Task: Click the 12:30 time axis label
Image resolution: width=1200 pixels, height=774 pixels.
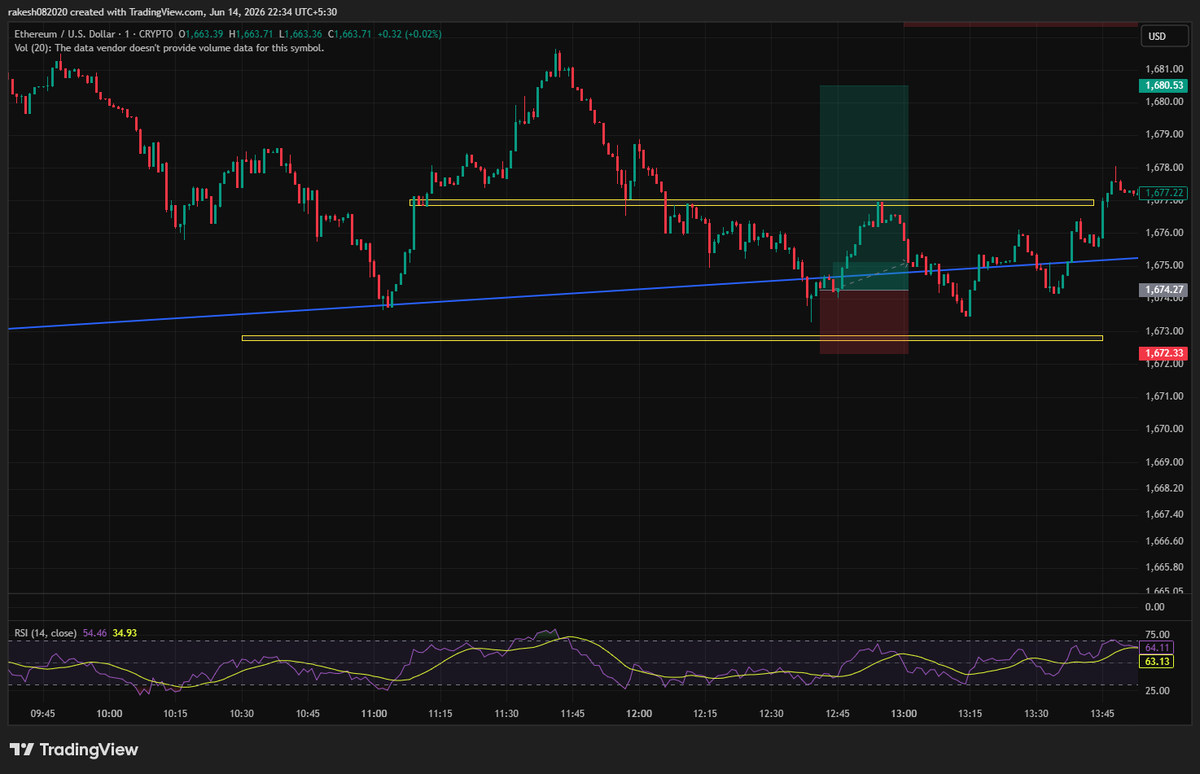Action: tap(771, 714)
